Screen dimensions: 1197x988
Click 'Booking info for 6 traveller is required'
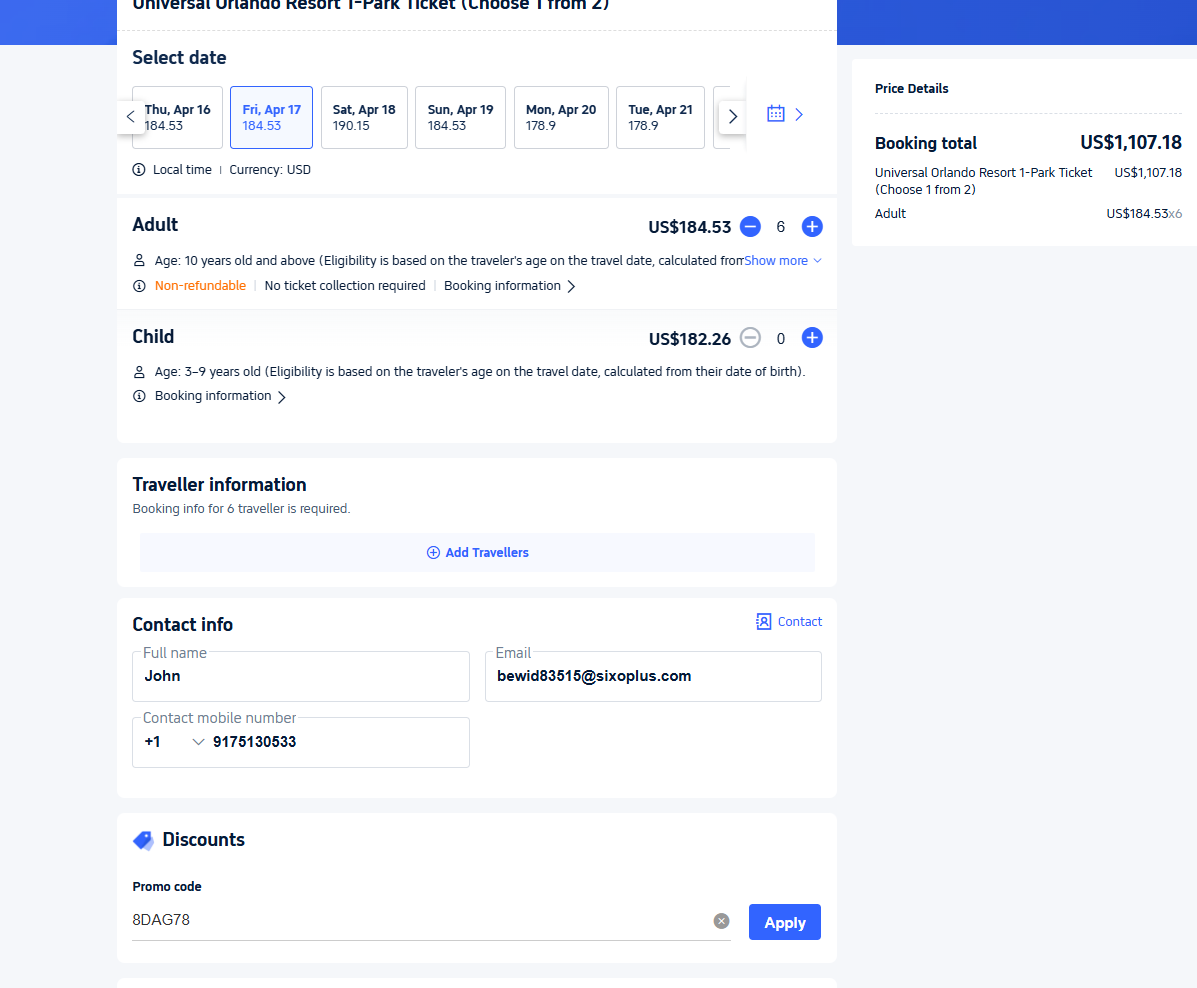point(241,509)
